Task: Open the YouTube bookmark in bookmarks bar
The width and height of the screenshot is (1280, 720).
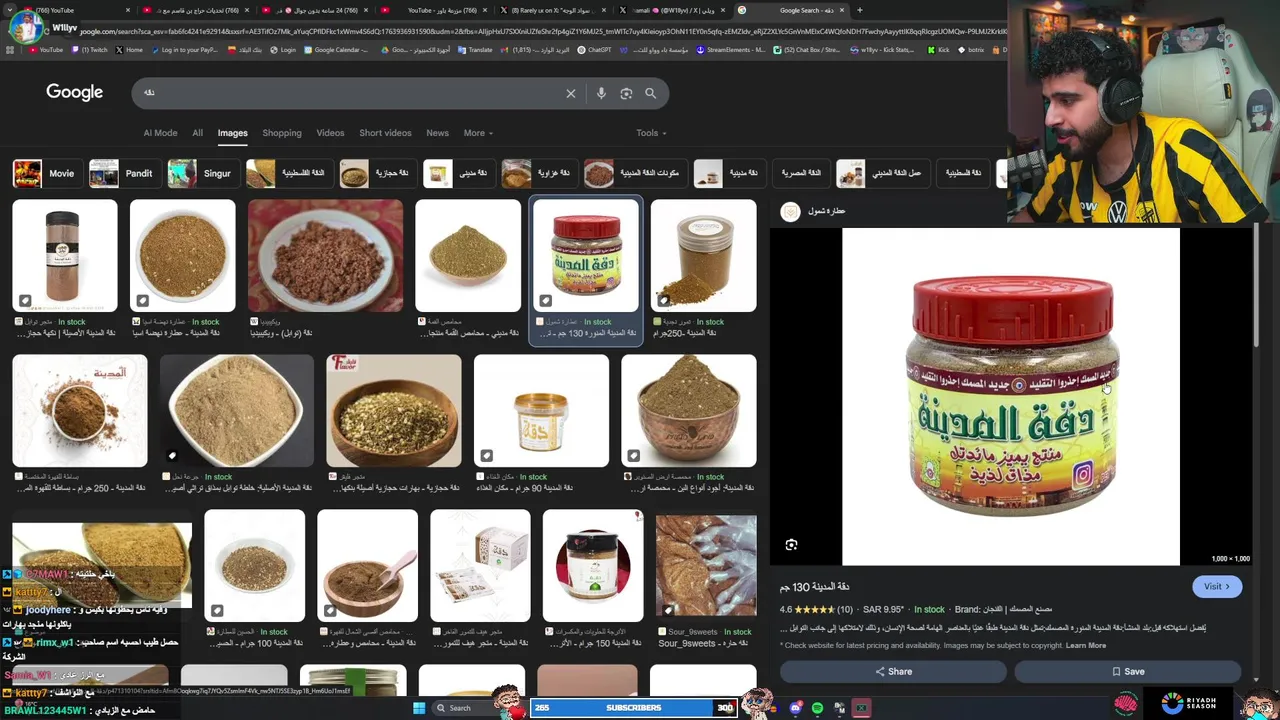Action: 46,49
